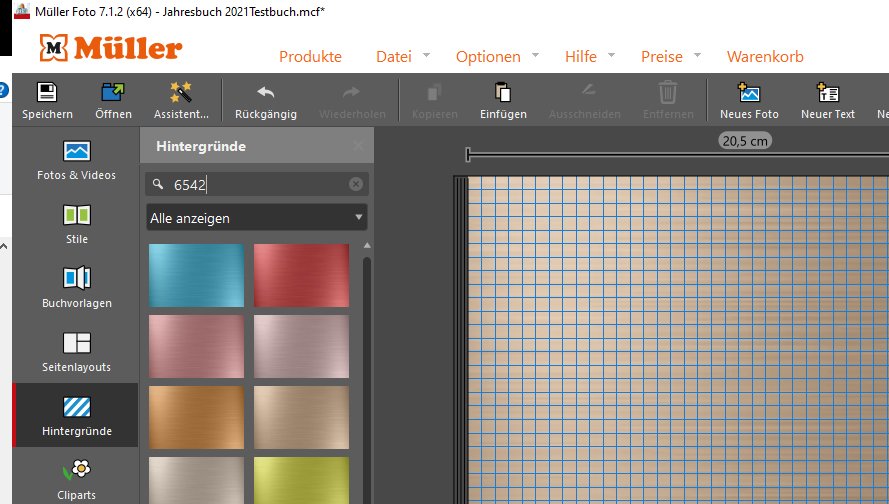
Task: Add a picture with Neues Foto
Action: point(749,94)
